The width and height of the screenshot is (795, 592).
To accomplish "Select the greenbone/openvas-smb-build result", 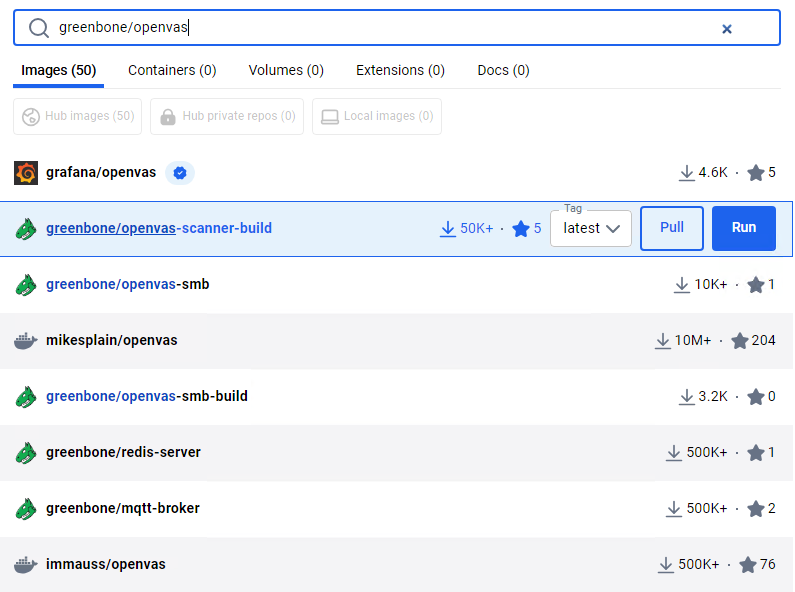I will [x=396, y=396].
